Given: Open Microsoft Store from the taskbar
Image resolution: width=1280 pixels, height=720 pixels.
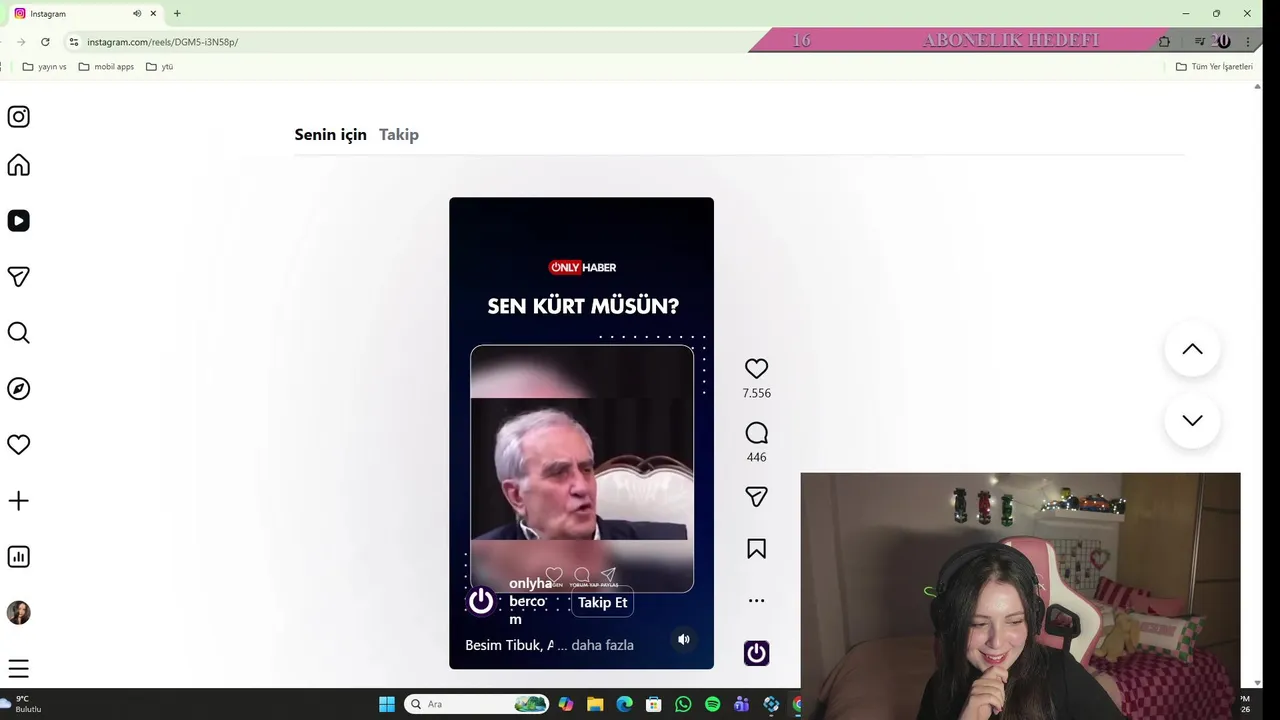Looking at the screenshot, I should tap(653, 704).
